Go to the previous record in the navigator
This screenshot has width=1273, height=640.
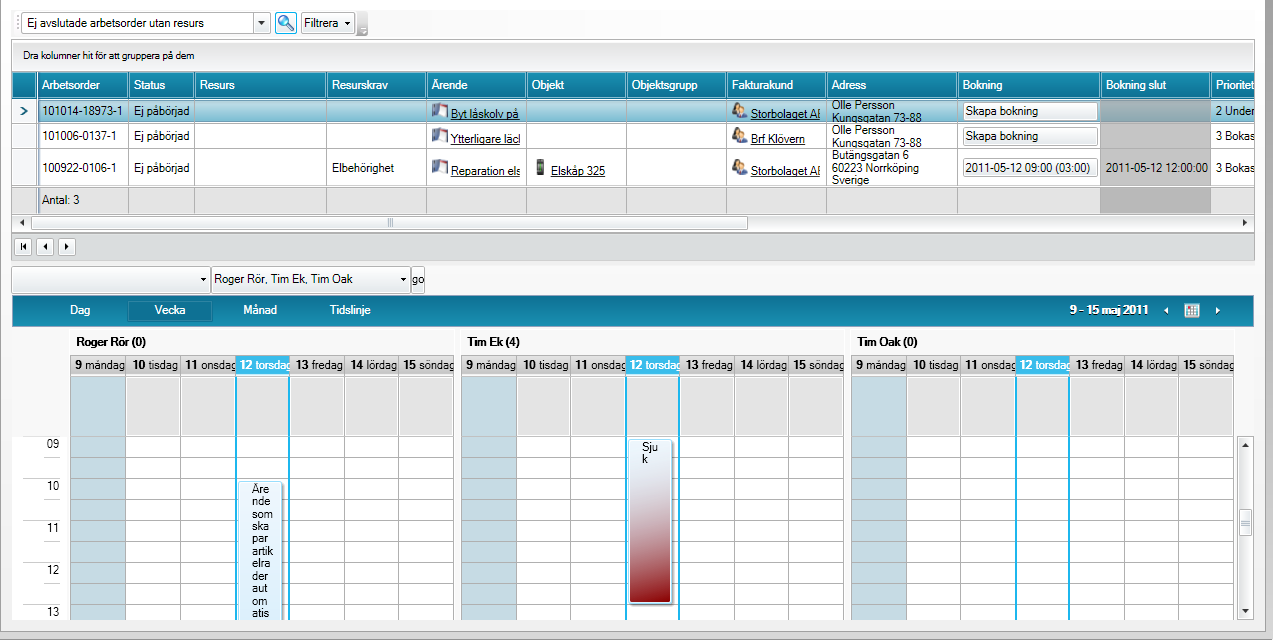click(x=45, y=245)
